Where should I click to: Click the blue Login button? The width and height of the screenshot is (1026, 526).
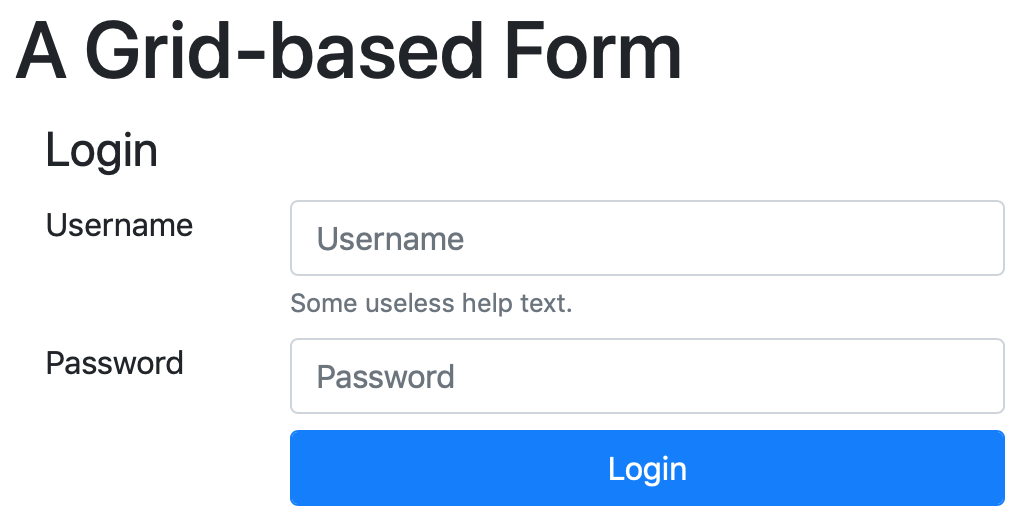[x=647, y=468]
